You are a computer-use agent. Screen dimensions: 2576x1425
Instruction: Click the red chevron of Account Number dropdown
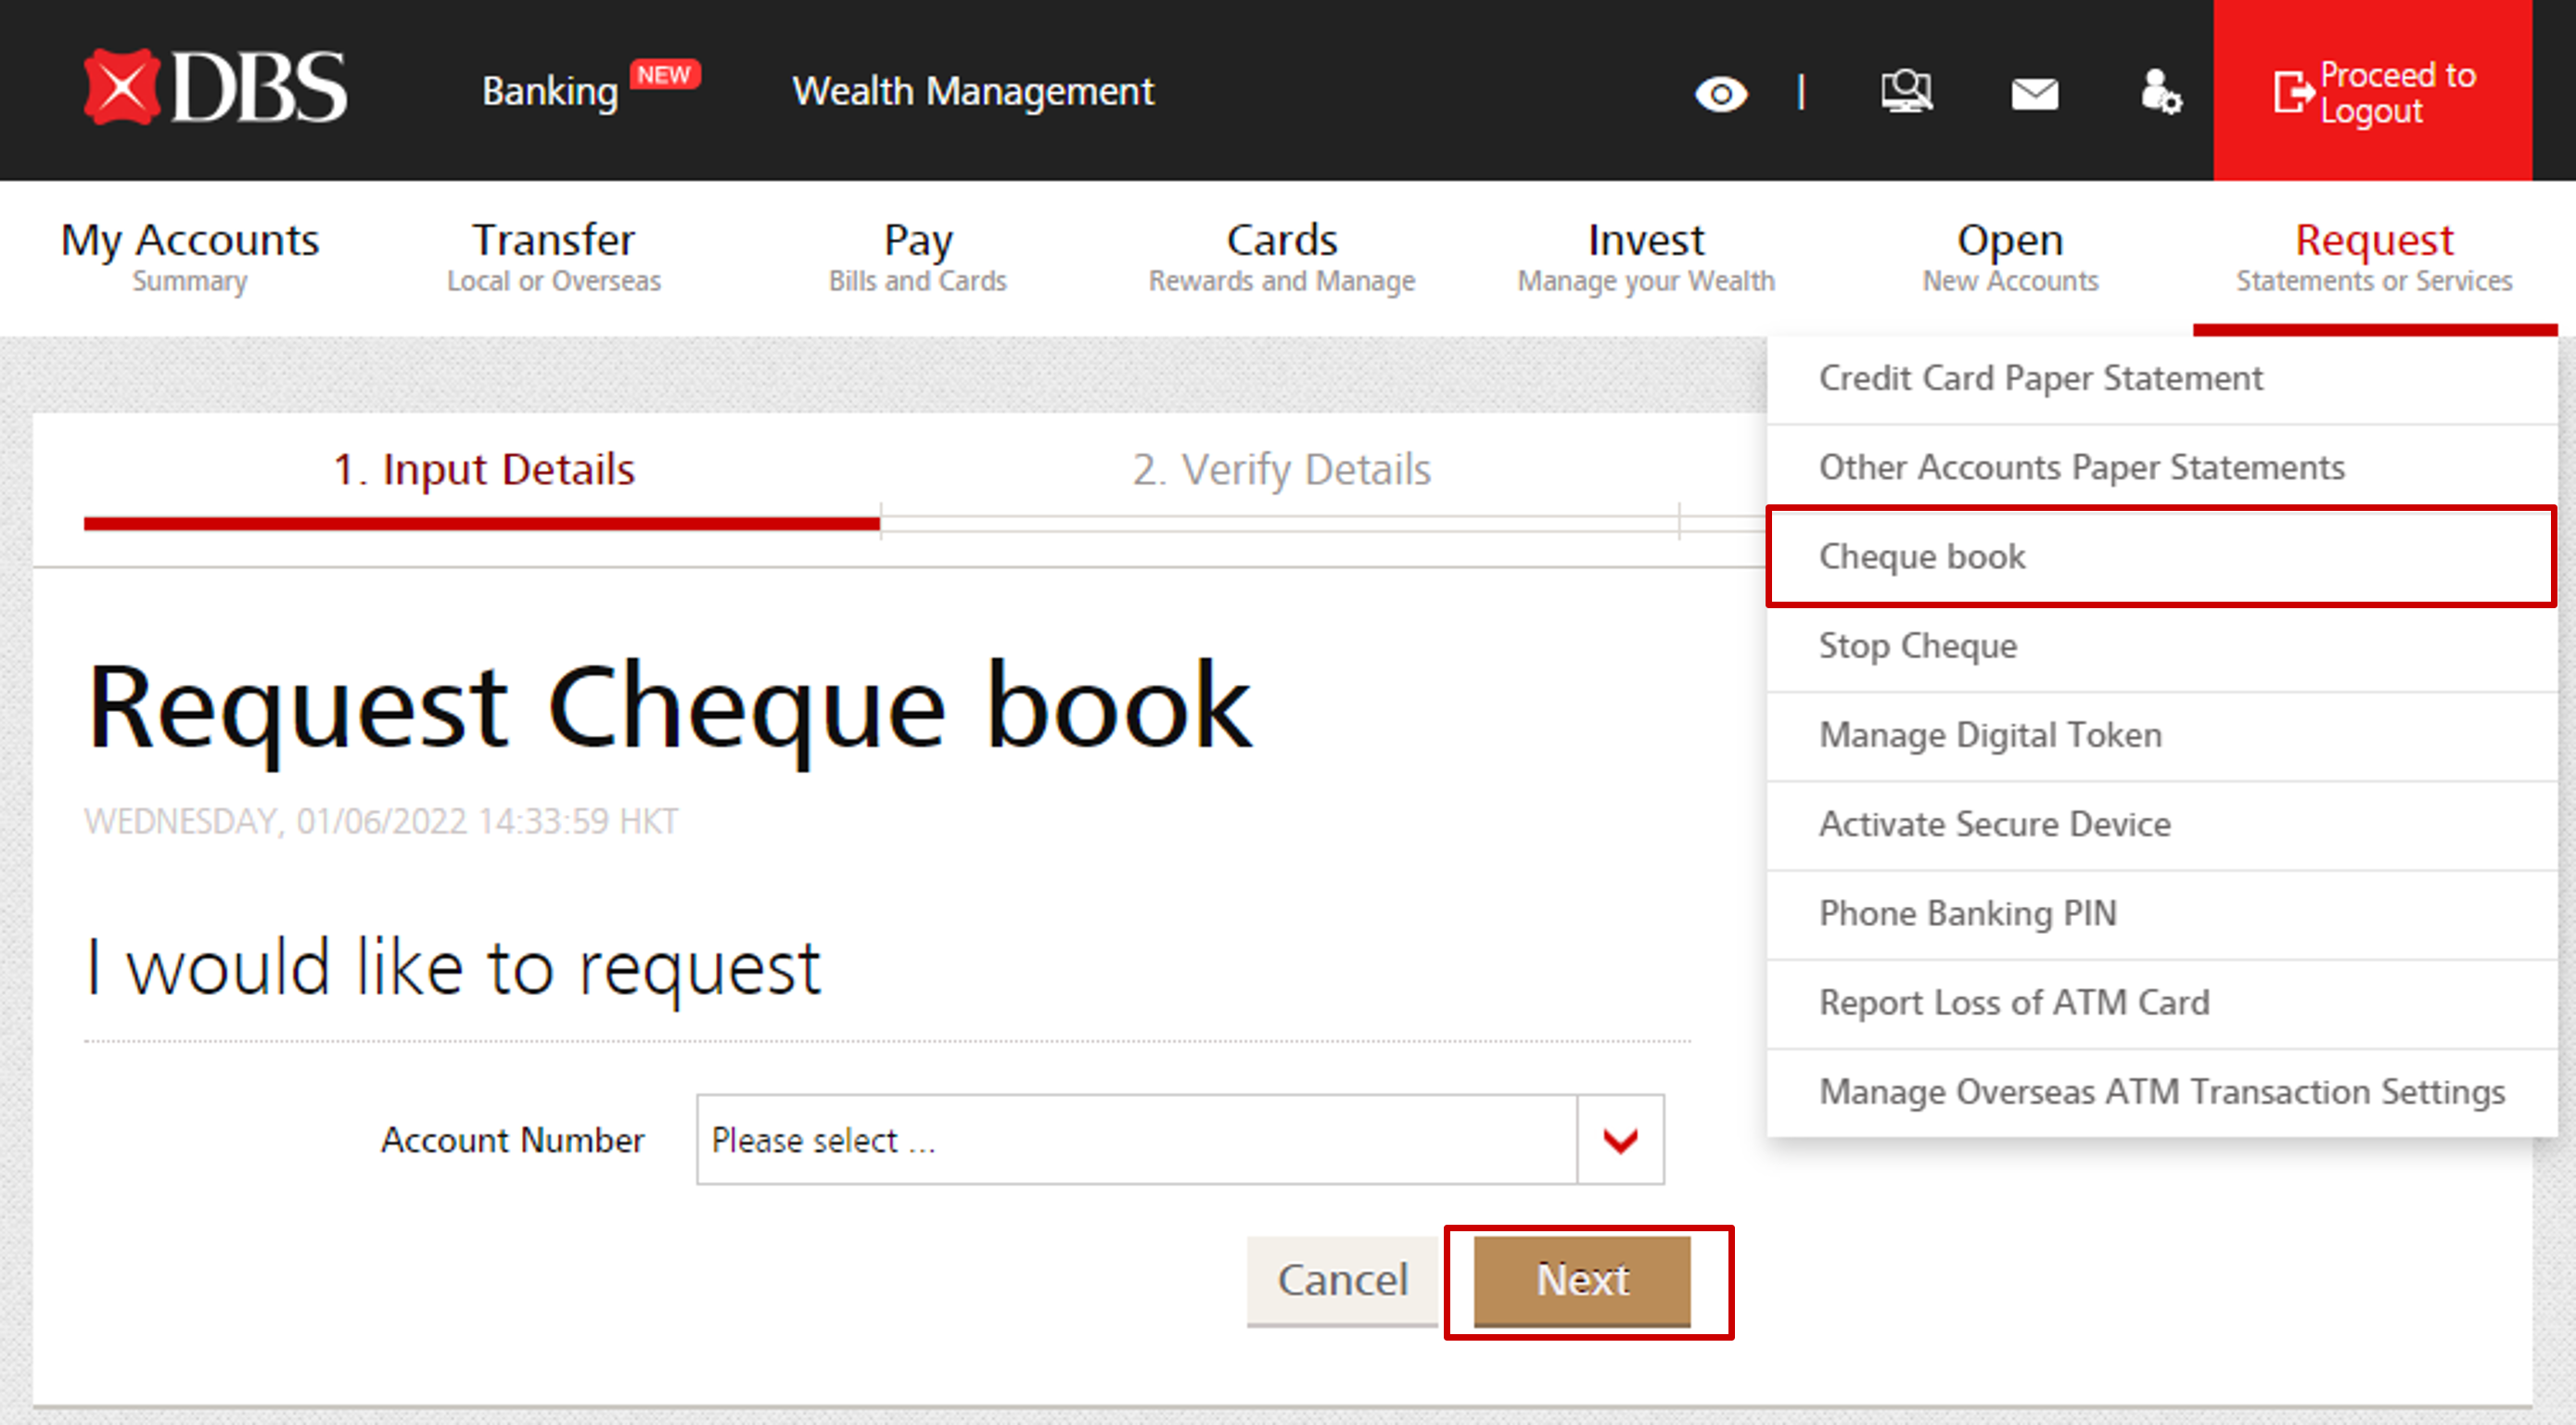pyautogui.click(x=1620, y=1139)
